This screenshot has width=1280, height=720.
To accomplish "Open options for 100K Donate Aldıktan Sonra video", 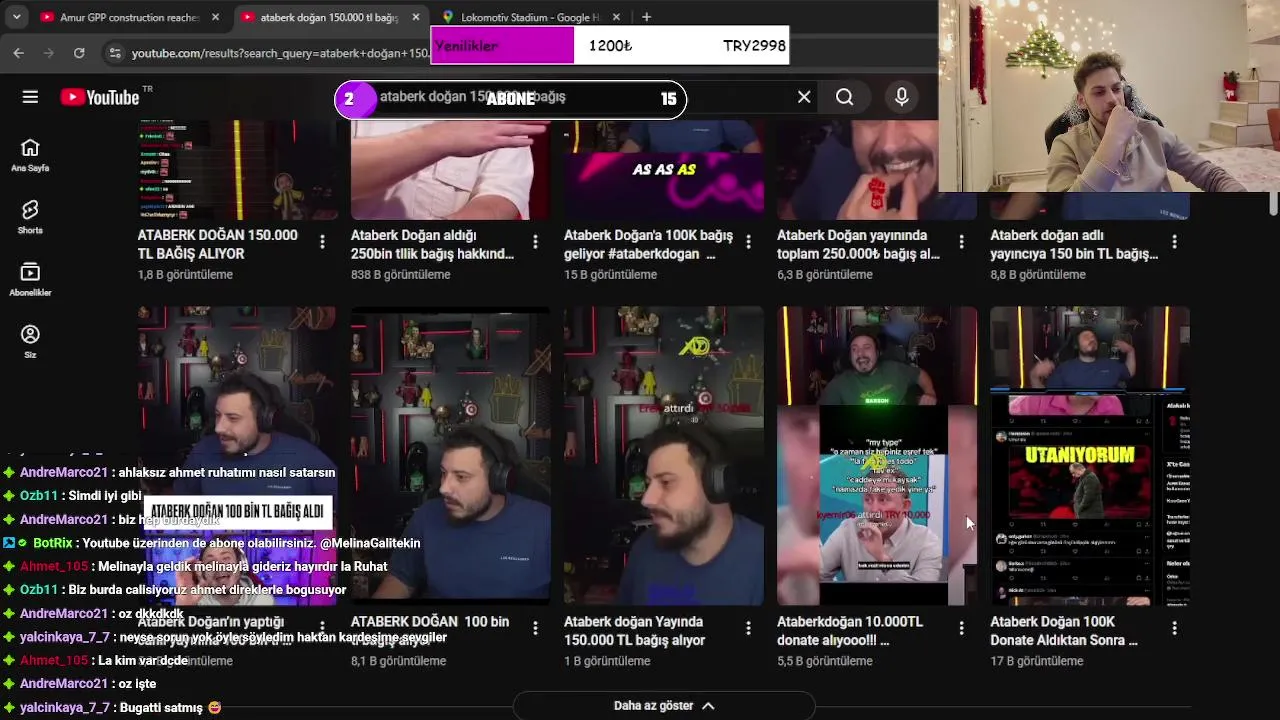I will point(1174,628).
